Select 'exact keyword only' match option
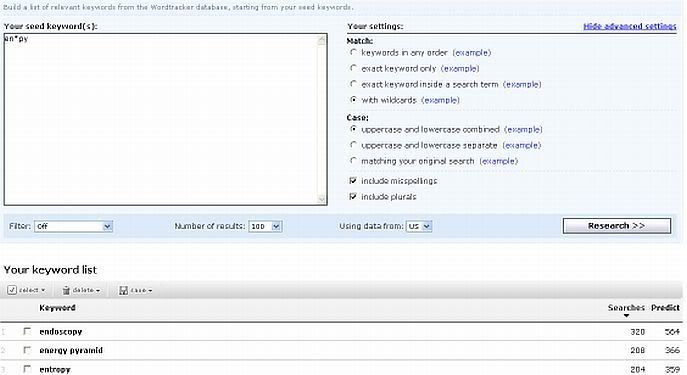687x375 pixels. 354,68
